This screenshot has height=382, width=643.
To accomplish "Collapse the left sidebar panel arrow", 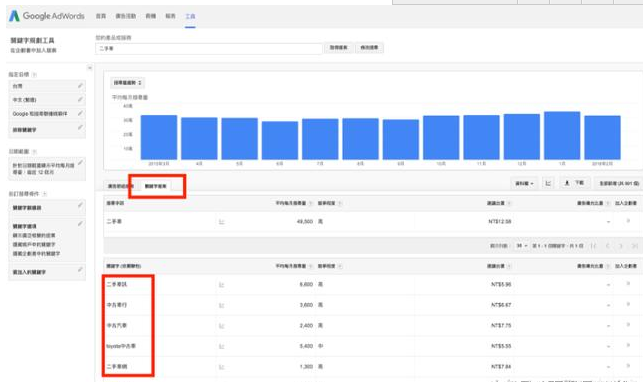I will [90, 68].
